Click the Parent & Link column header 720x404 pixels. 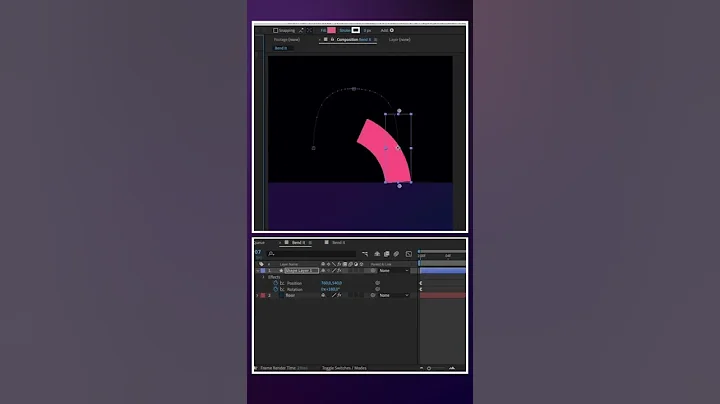(x=381, y=264)
